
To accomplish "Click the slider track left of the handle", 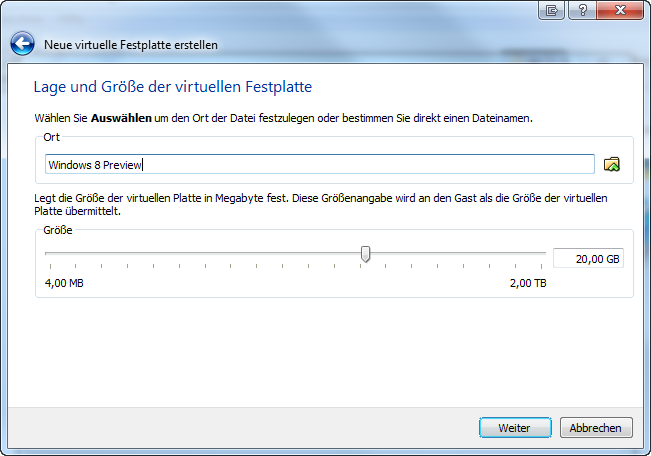I will point(200,255).
